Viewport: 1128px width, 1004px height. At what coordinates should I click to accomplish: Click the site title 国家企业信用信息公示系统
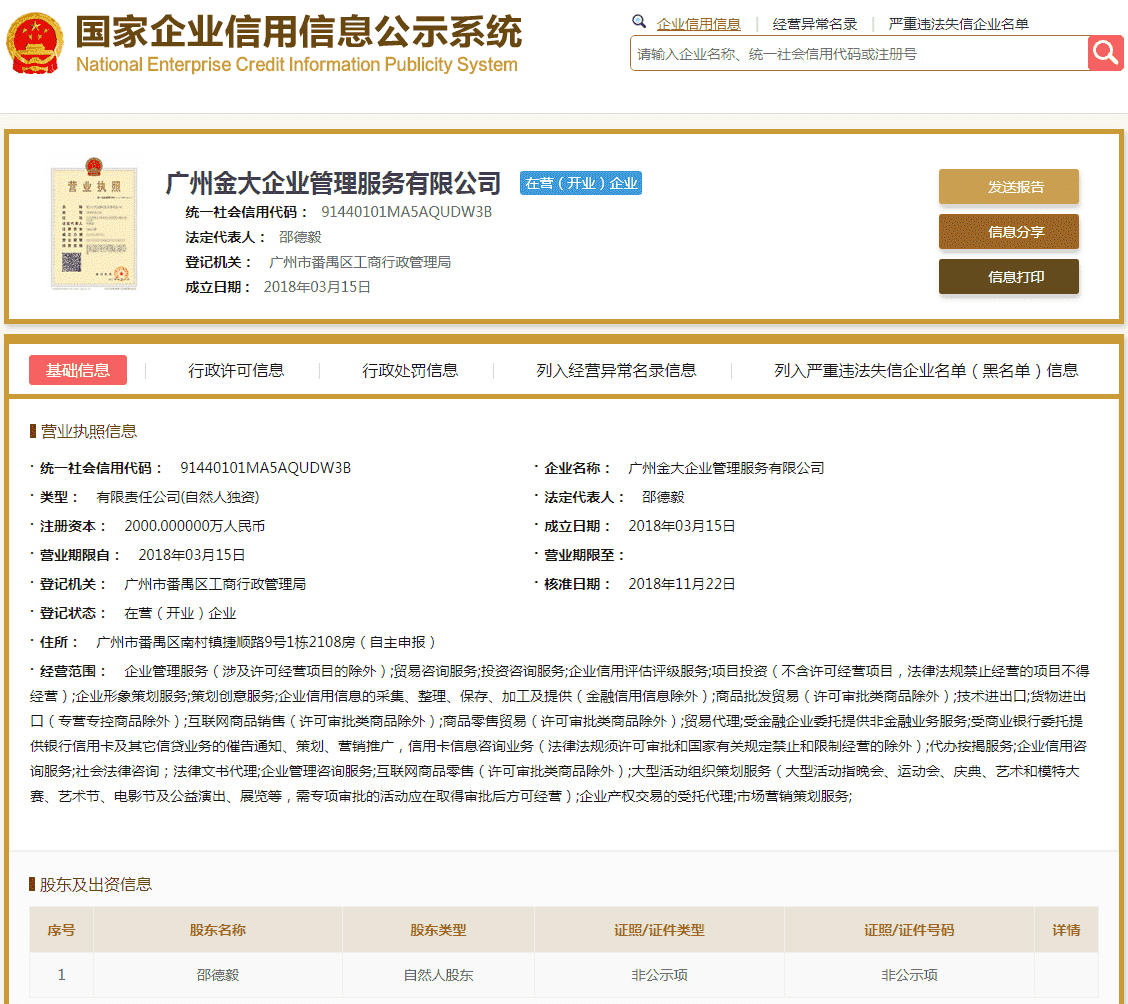click(299, 32)
